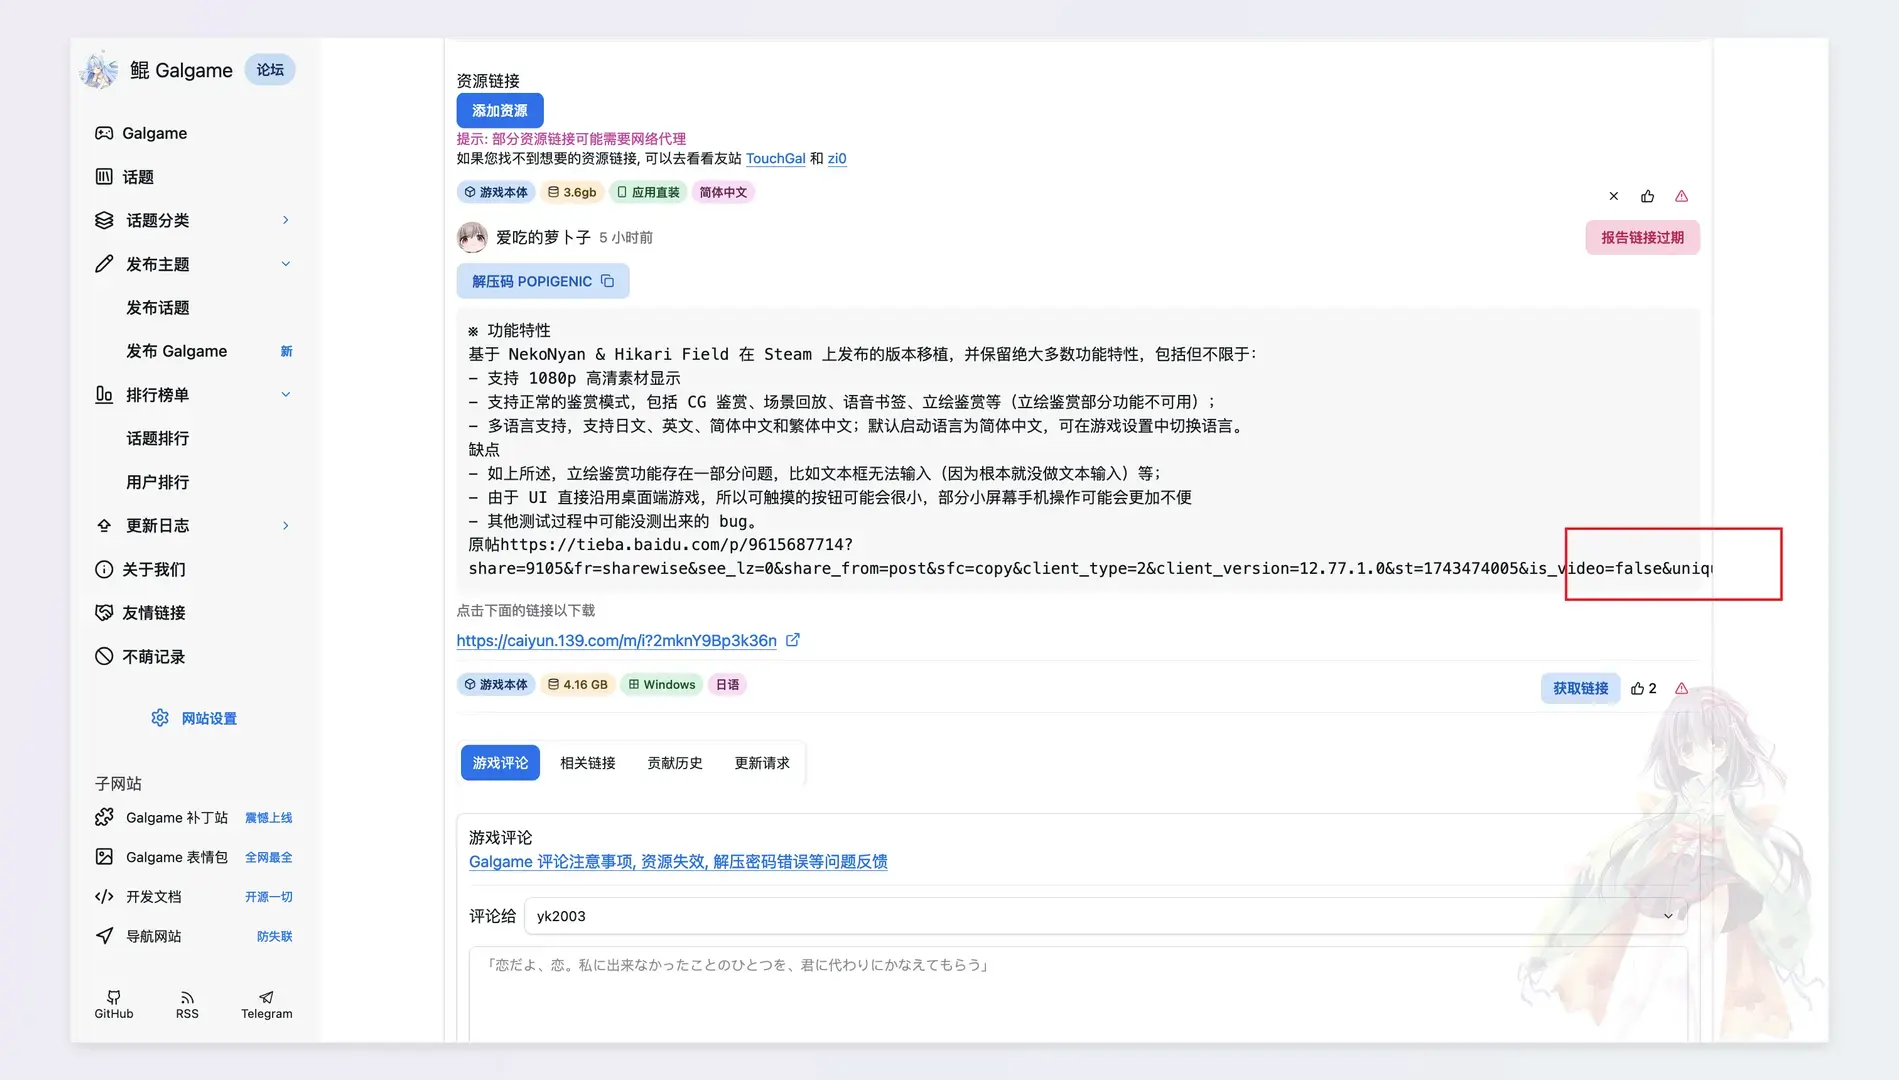Click the 4.16 GB size tag

click(x=578, y=685)
